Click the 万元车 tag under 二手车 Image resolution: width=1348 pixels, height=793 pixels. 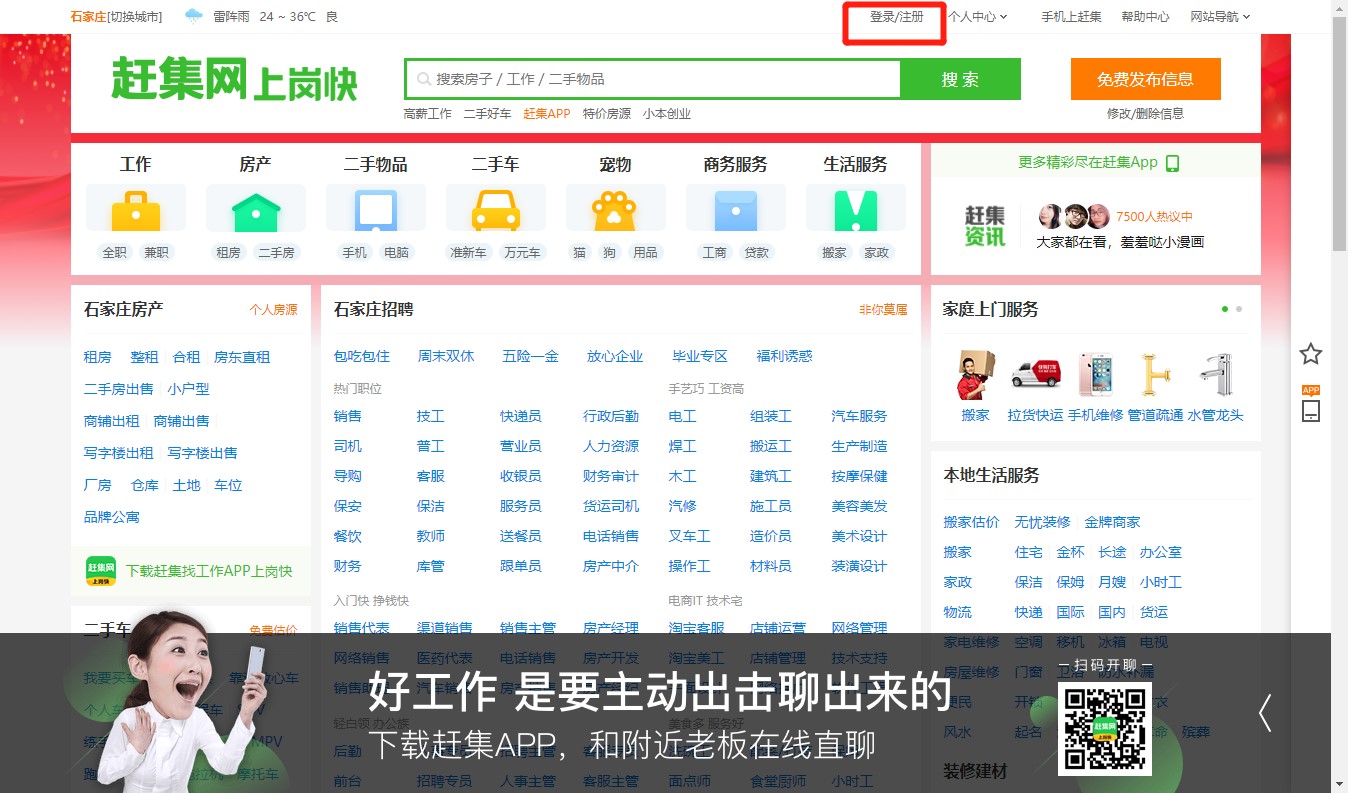(522, 253)
